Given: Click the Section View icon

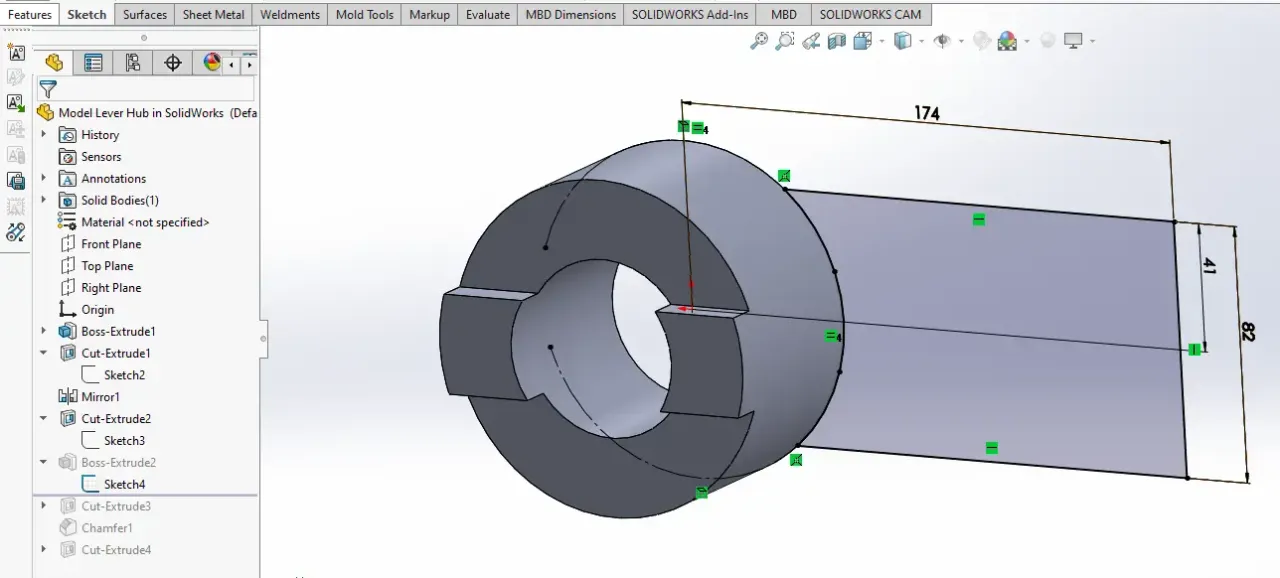Looking at the screenshot, I should tap(836, 41).
